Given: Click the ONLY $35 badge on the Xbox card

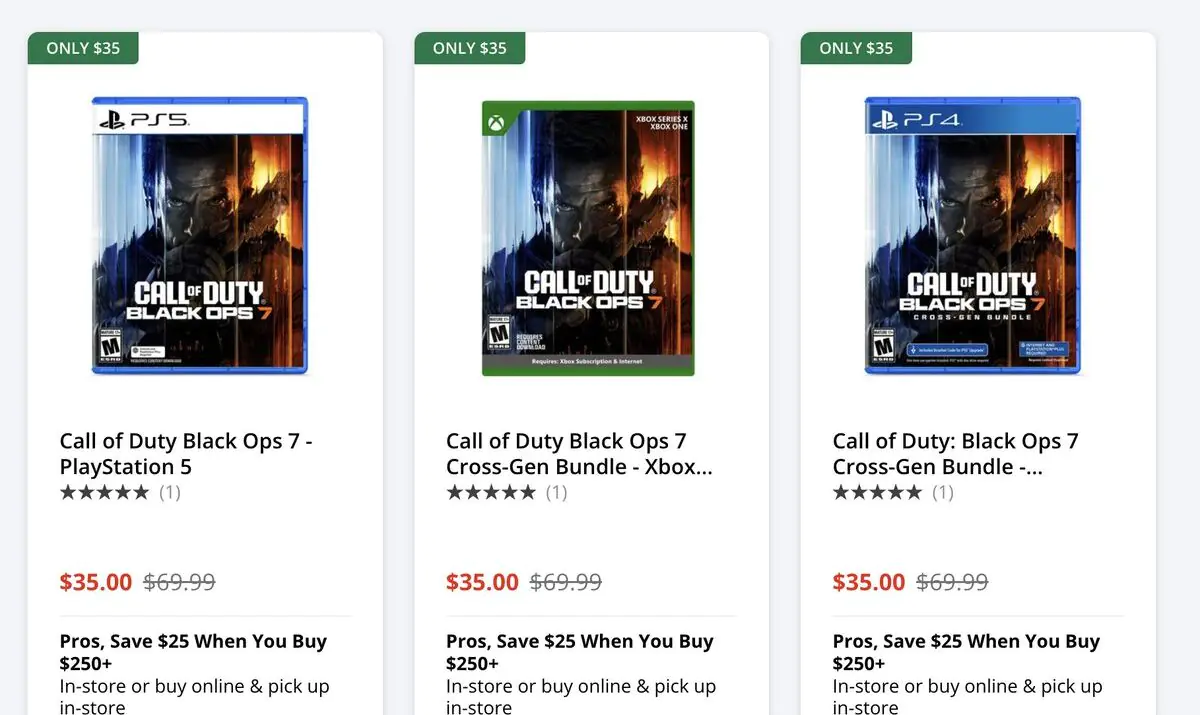Looking at the screenshot, I should [x=469, y=47].
